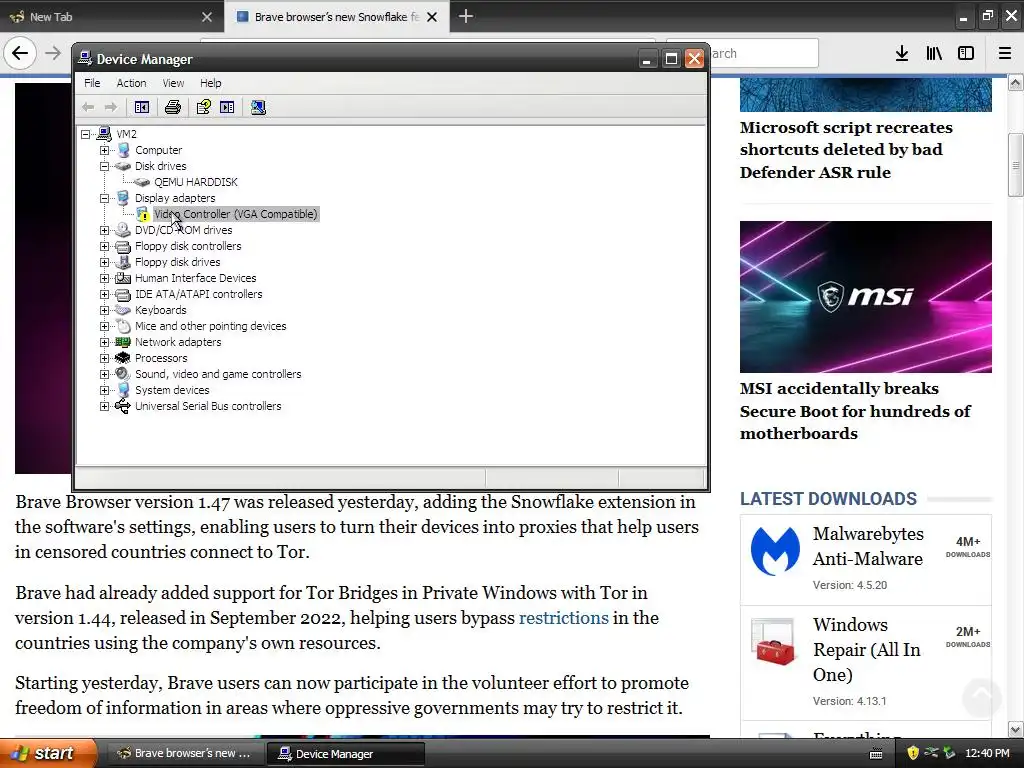The width and height of the screenshot is (1024, 768).
Task: Open Microsoft script recreates shortcuts article link
Action: pos(846,150)
